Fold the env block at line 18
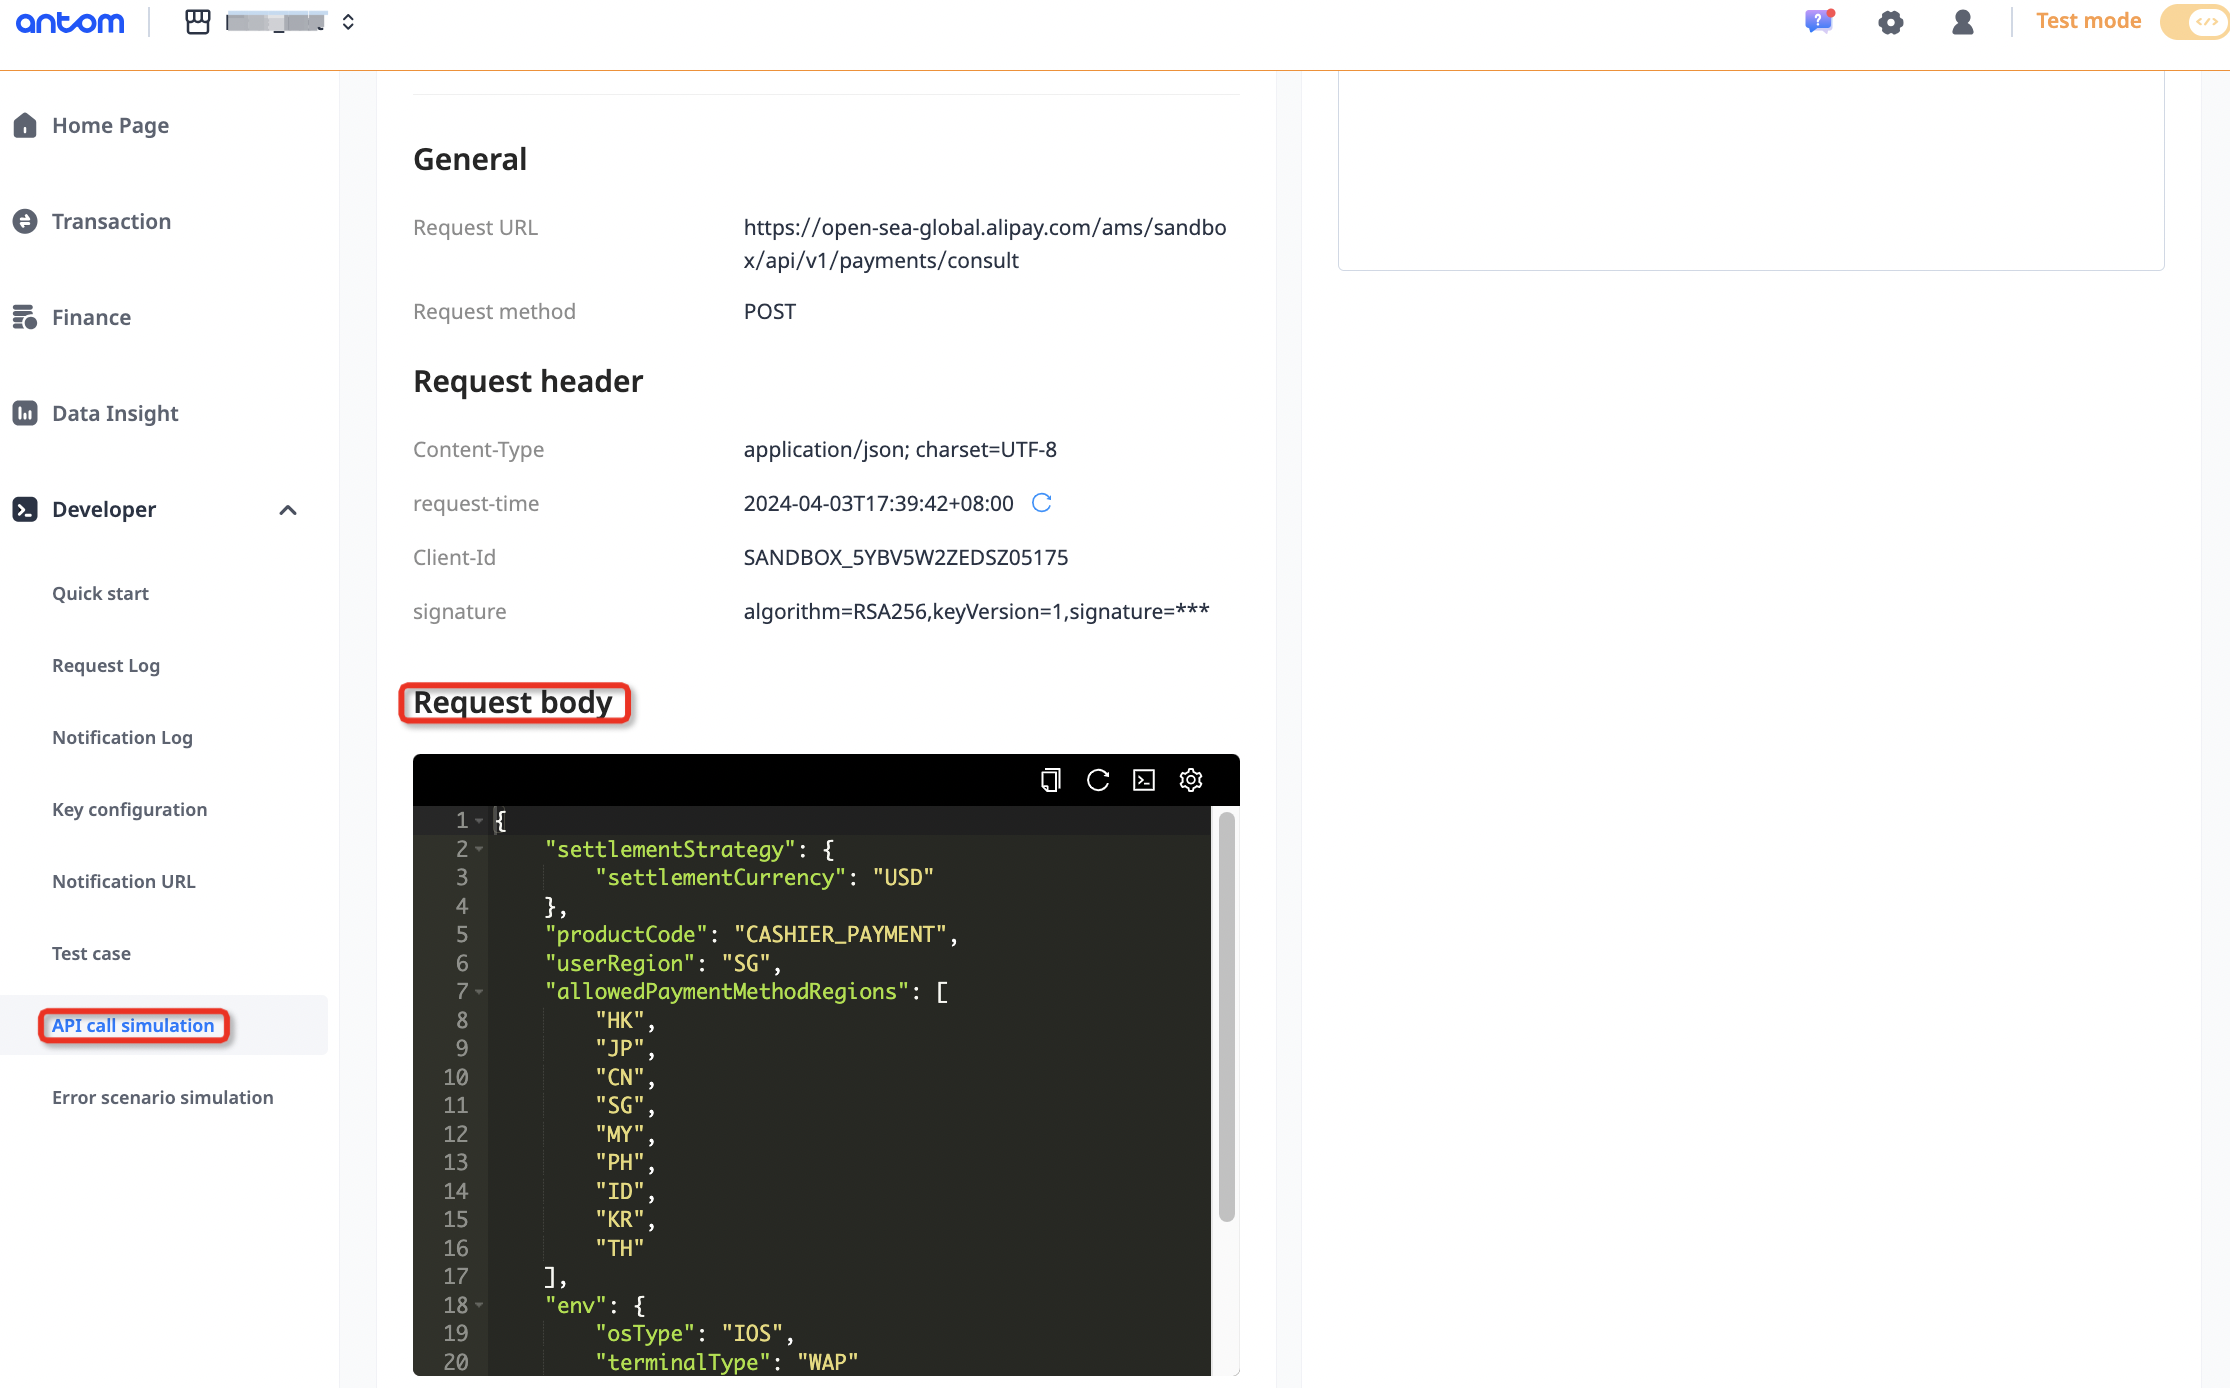The image size is (2230, 1388). coord(480,1305)
